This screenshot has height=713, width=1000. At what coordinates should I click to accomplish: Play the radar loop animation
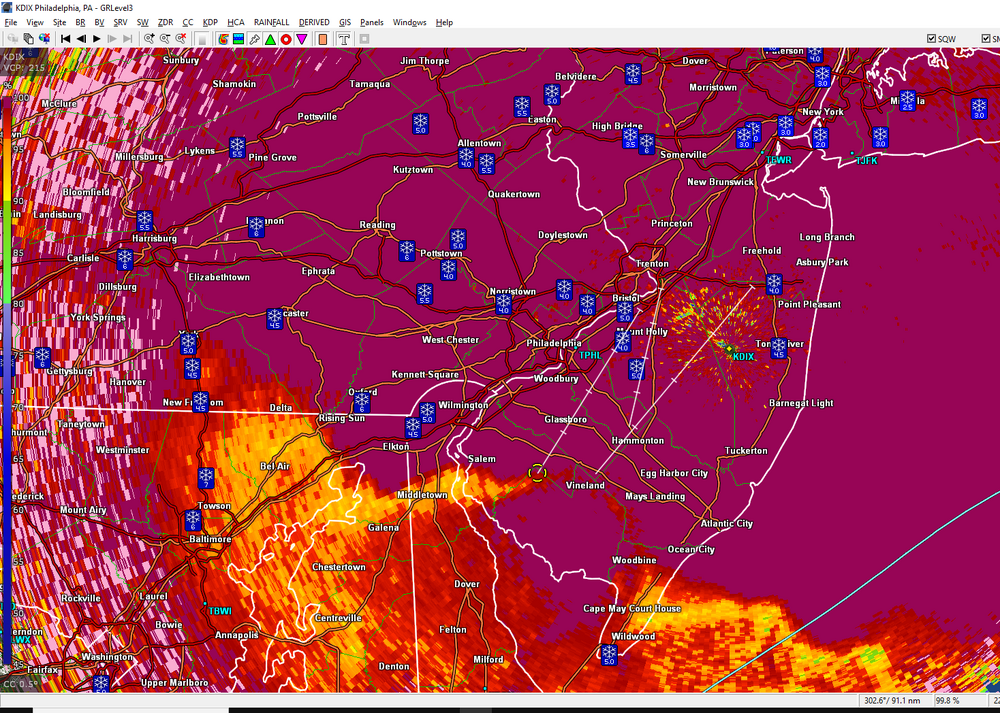97,38
